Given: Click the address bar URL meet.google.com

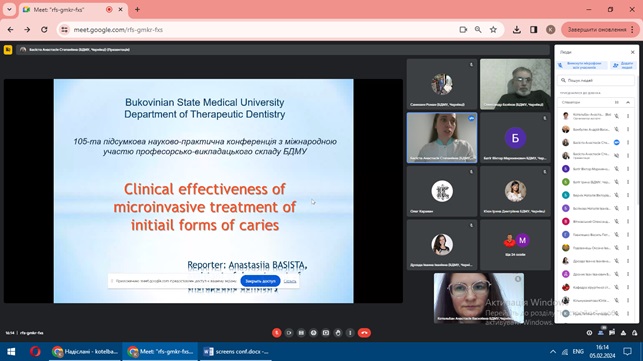Looking at the screenshot, I should point(118,30).
